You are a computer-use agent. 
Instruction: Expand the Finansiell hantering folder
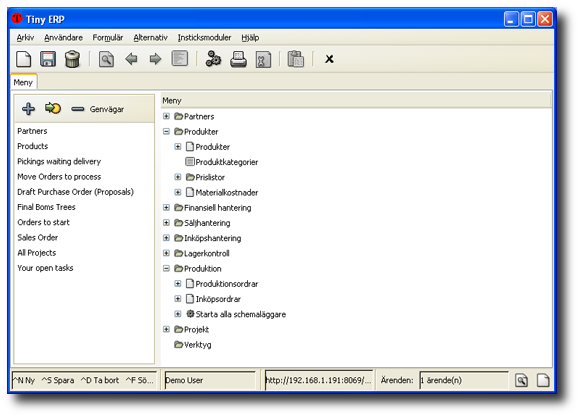(x=166, y=208)
